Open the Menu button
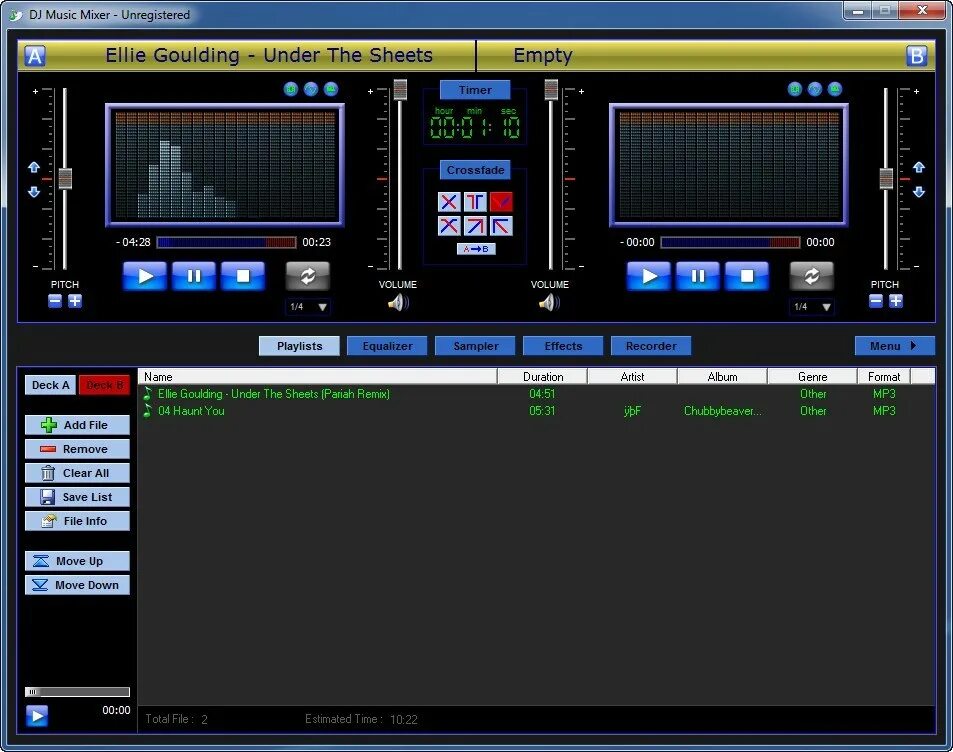Screen dimensions: 953x752 [894, 346]
